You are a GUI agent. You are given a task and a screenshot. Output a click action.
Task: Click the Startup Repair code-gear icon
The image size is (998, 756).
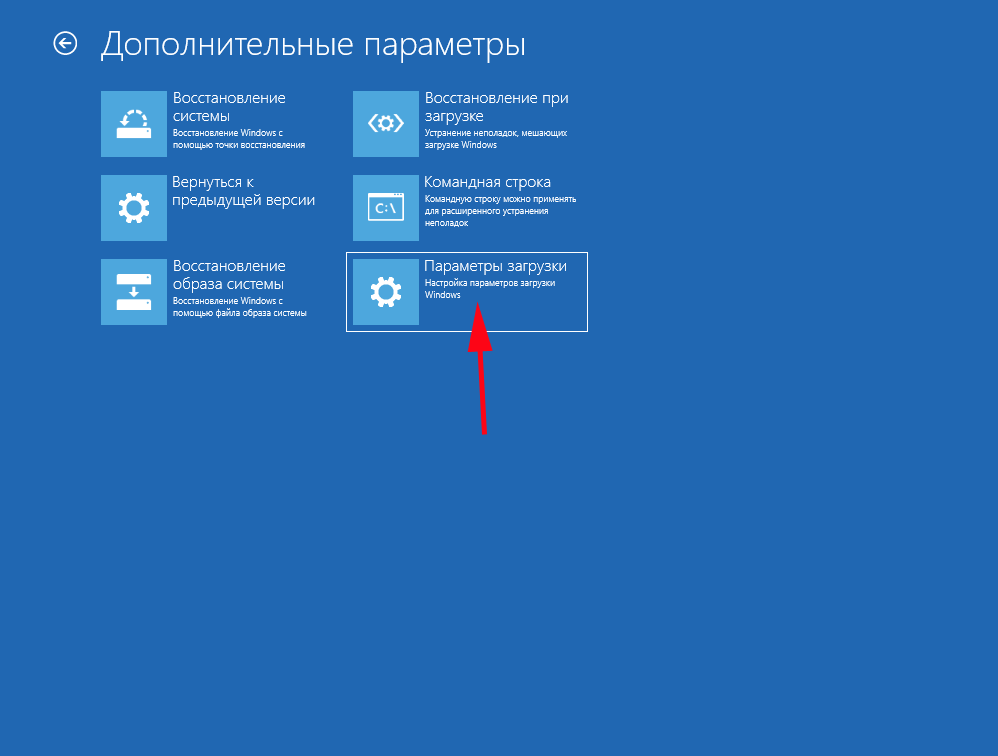[386, 123]
